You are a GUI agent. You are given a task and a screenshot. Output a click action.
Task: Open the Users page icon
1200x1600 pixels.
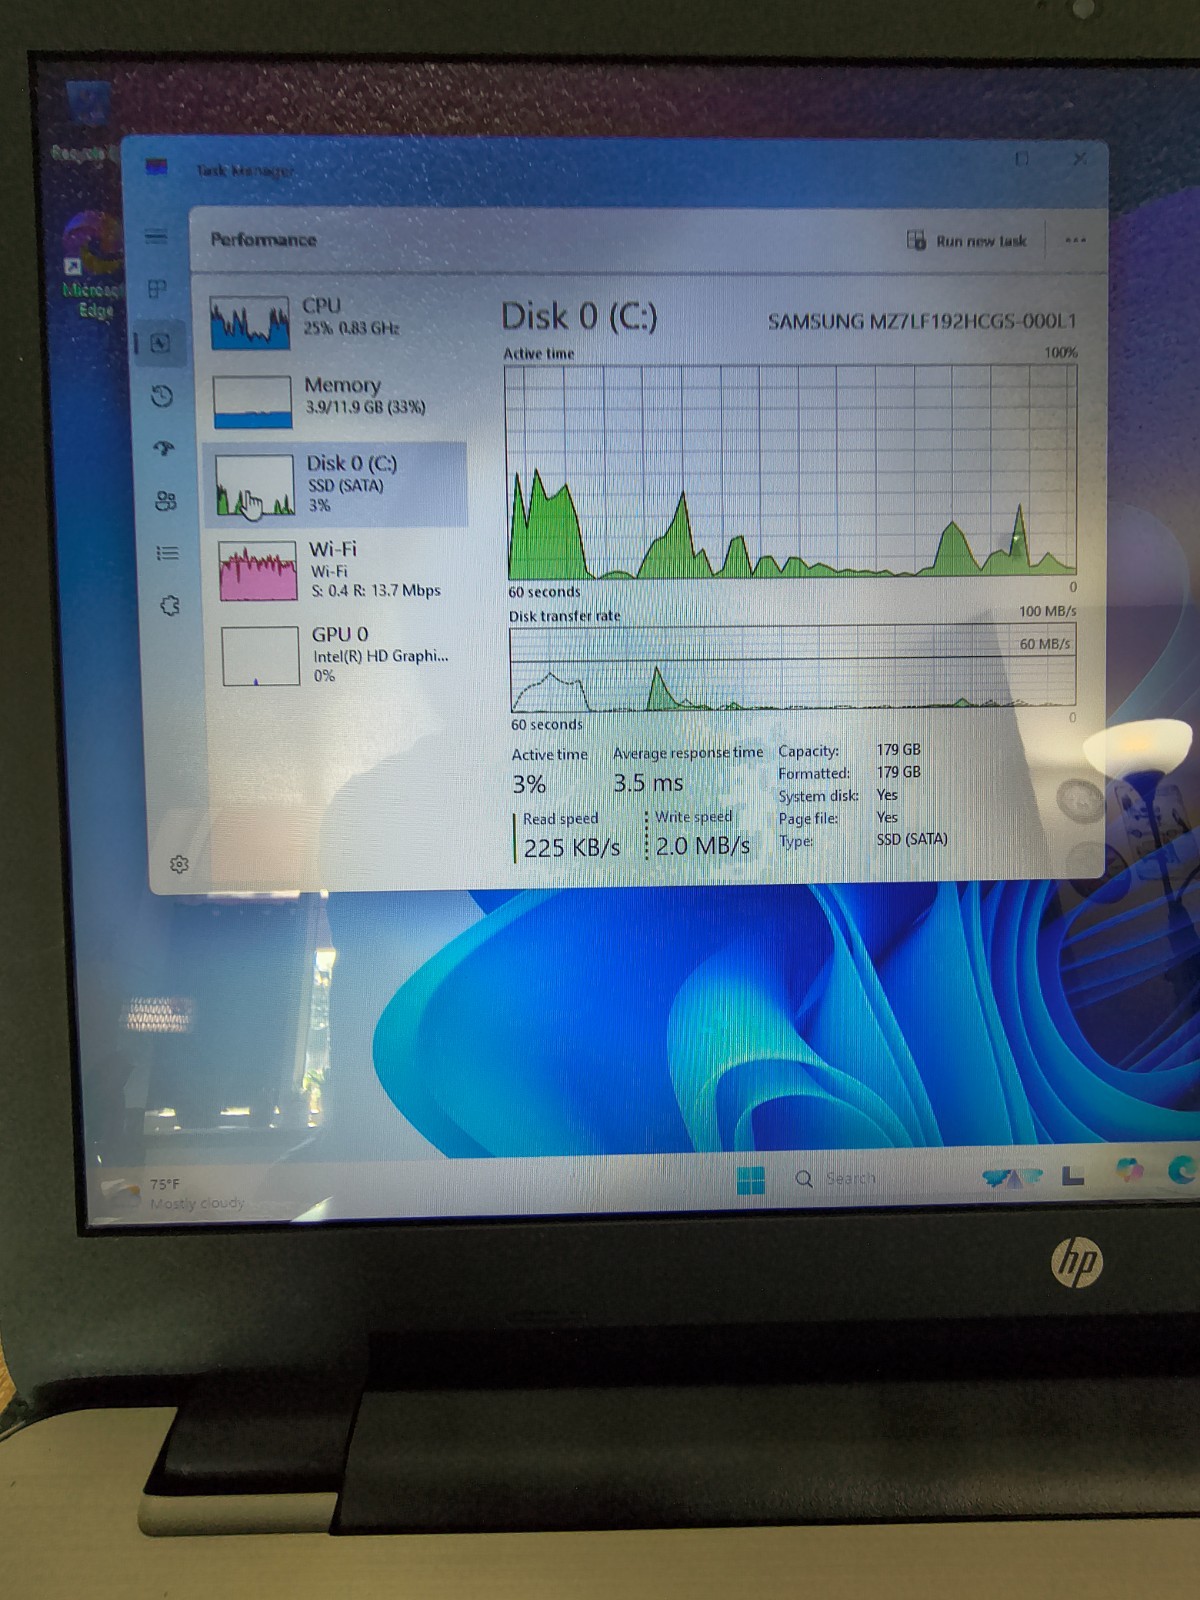166,500
